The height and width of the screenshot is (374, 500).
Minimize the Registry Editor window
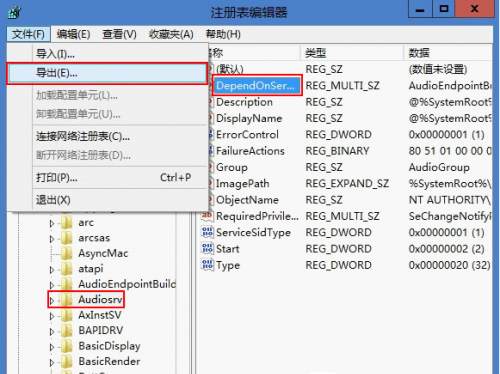(420, 9)
